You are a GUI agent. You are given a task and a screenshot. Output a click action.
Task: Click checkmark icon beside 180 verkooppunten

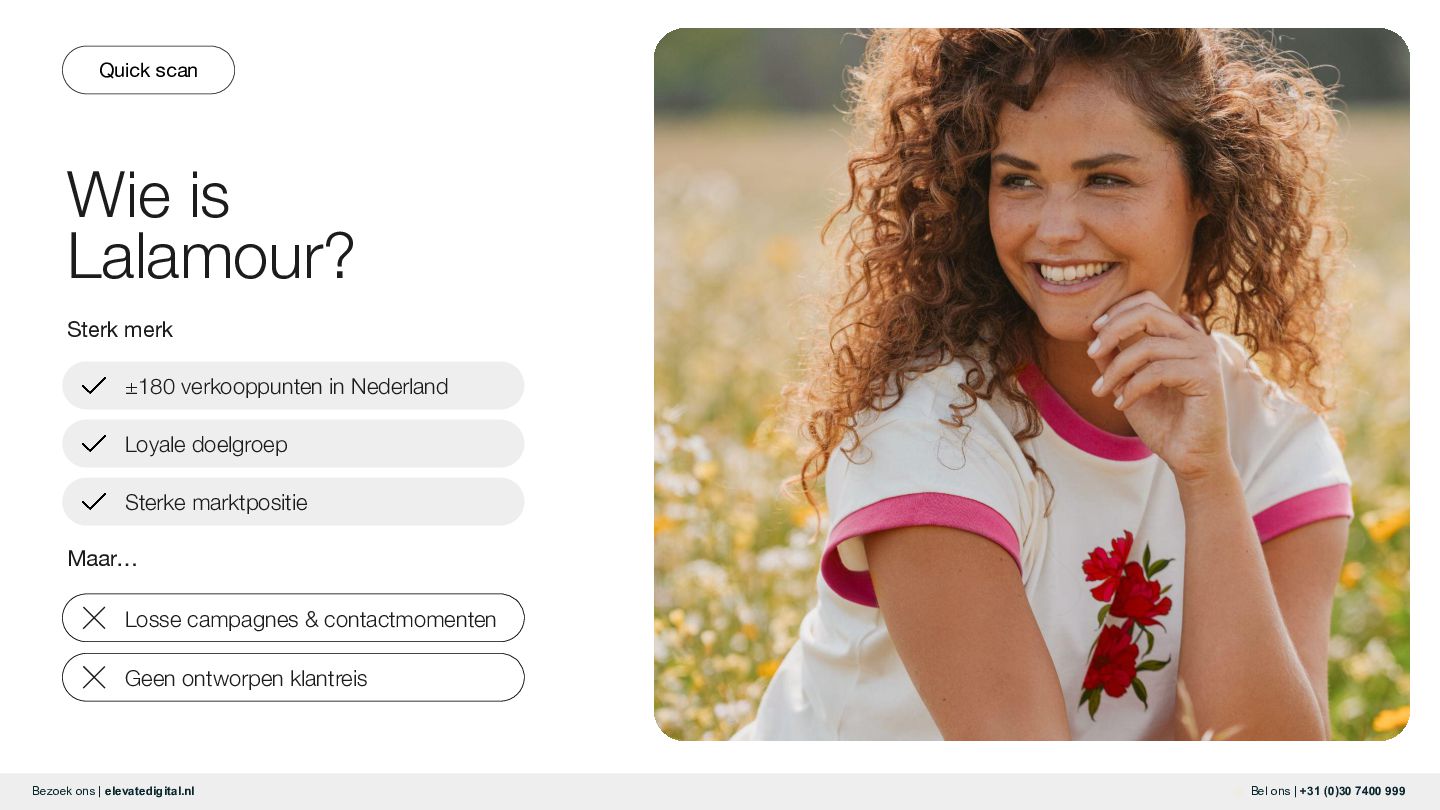[94, 386]
